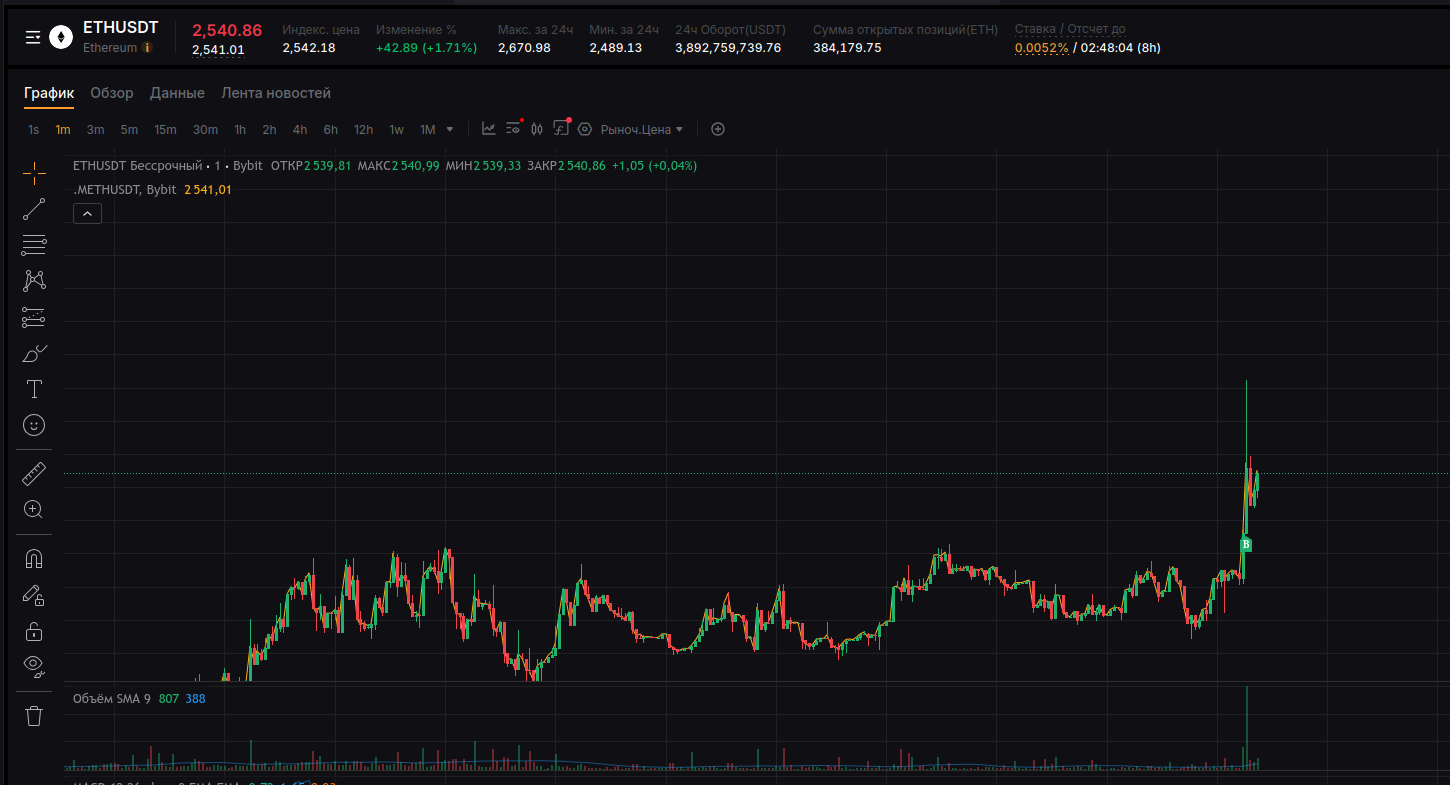Collapse the indicator legend chevron
The width and height of the screenshot is (1450, 785).
tap(87, 213)
